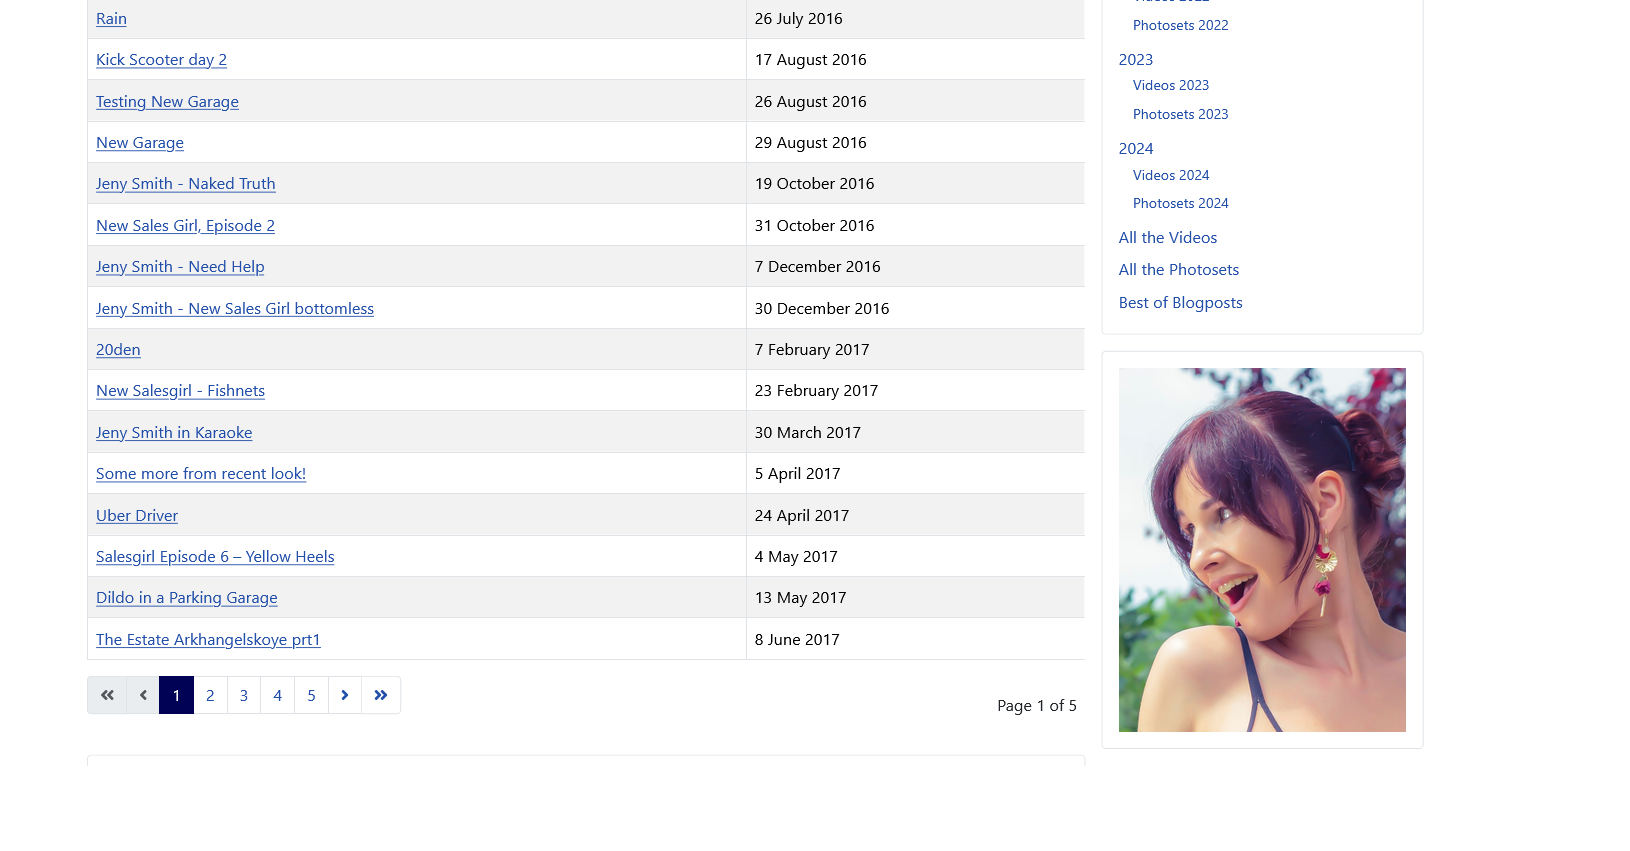Open Photosets 2023 sidebar link

click(1181, 114)
